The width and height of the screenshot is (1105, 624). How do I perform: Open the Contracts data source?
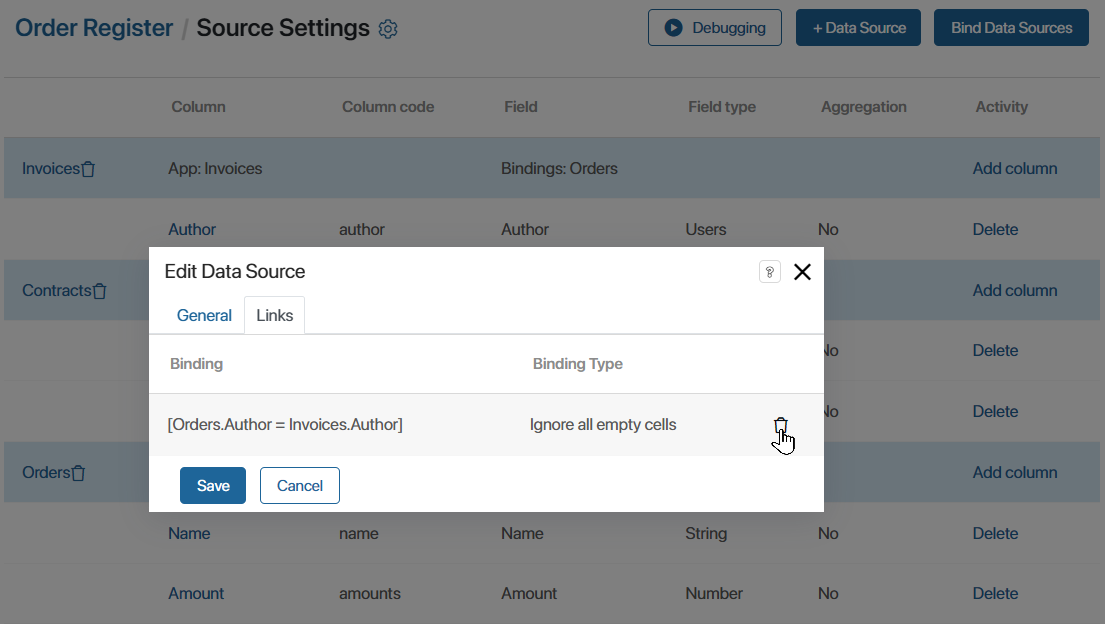pos(57,290)
